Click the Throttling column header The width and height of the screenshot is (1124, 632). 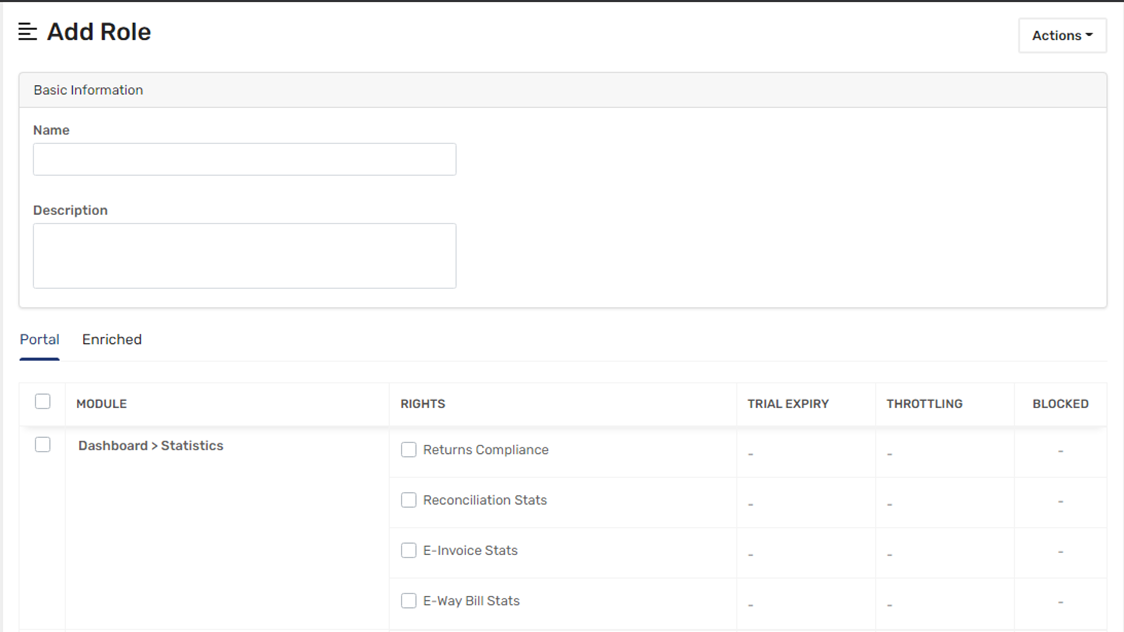pos(924,404)
